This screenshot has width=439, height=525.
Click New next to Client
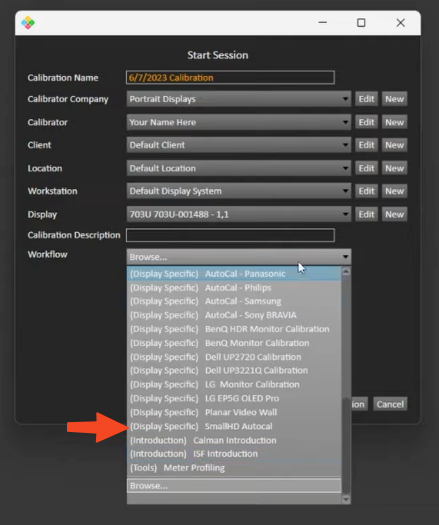coord(394,145)
